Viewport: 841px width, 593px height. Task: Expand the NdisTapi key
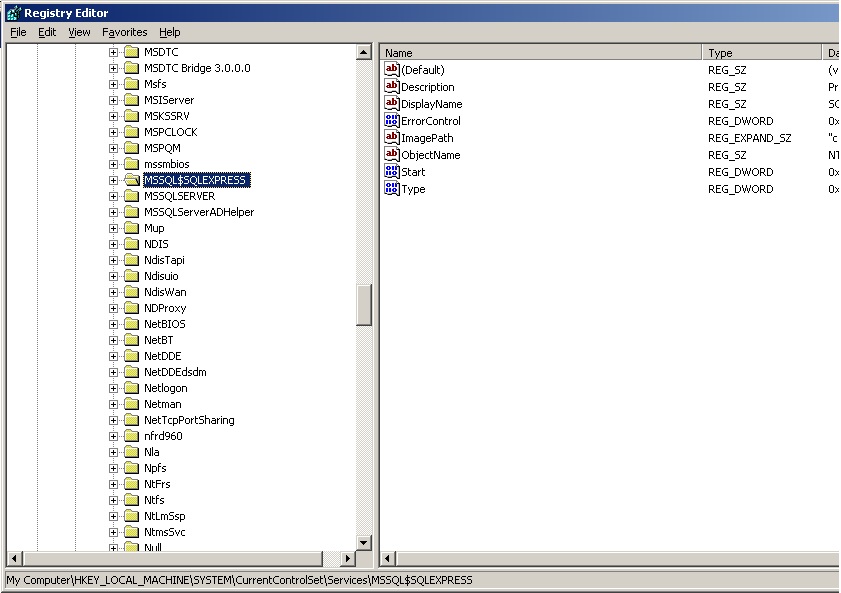click(113, 260)
